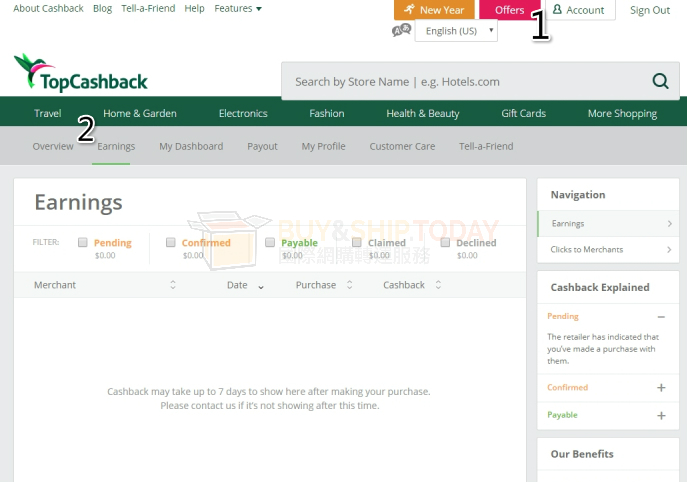Expand the Confirmed cashback explanation
This screenshot has height=482, width=687.
tap(661, 388)
